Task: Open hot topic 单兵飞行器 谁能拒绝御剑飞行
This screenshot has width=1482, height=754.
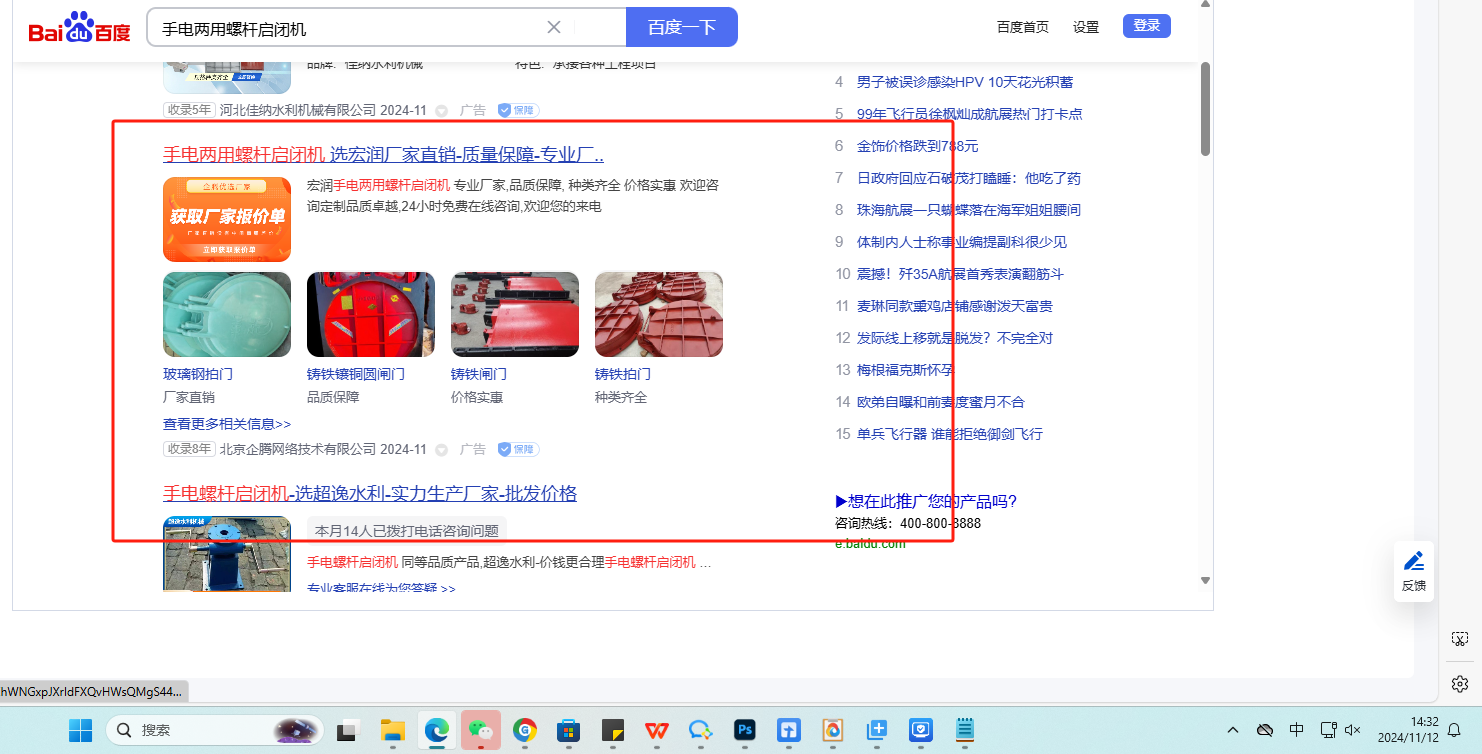Action: pos(950,434)
